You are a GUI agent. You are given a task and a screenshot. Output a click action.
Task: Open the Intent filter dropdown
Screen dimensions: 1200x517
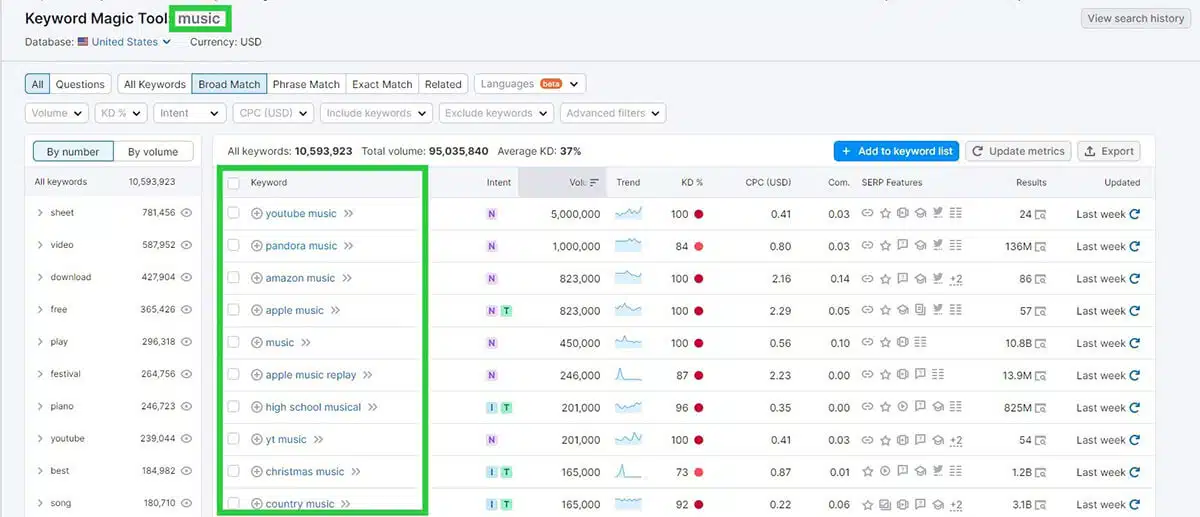click(189, 113)
